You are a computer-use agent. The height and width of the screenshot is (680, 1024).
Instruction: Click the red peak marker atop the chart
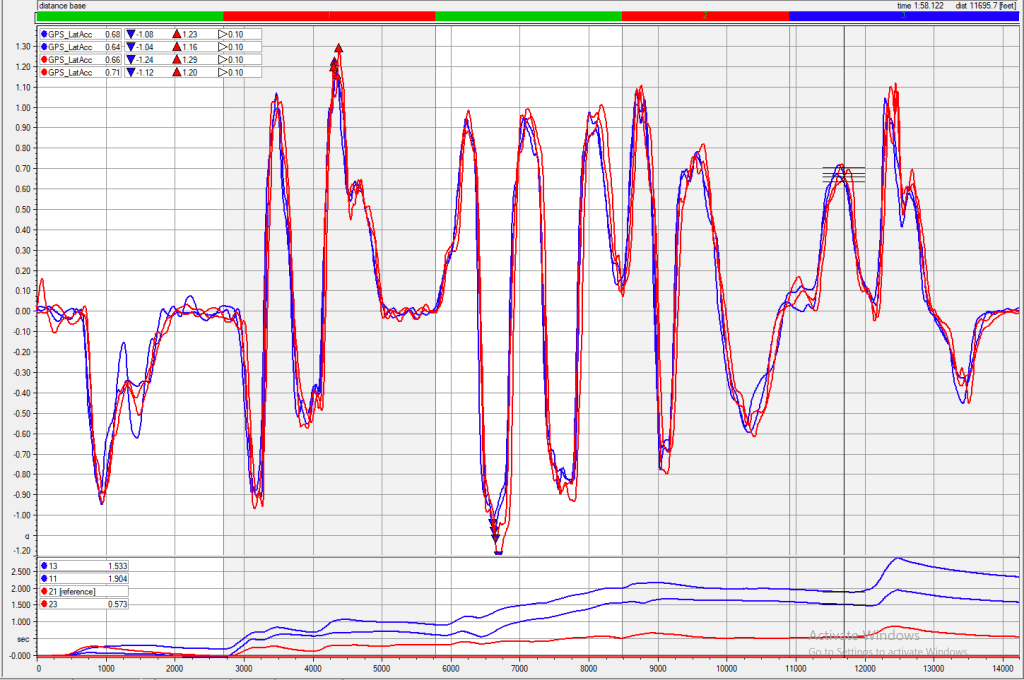point(339,48)
